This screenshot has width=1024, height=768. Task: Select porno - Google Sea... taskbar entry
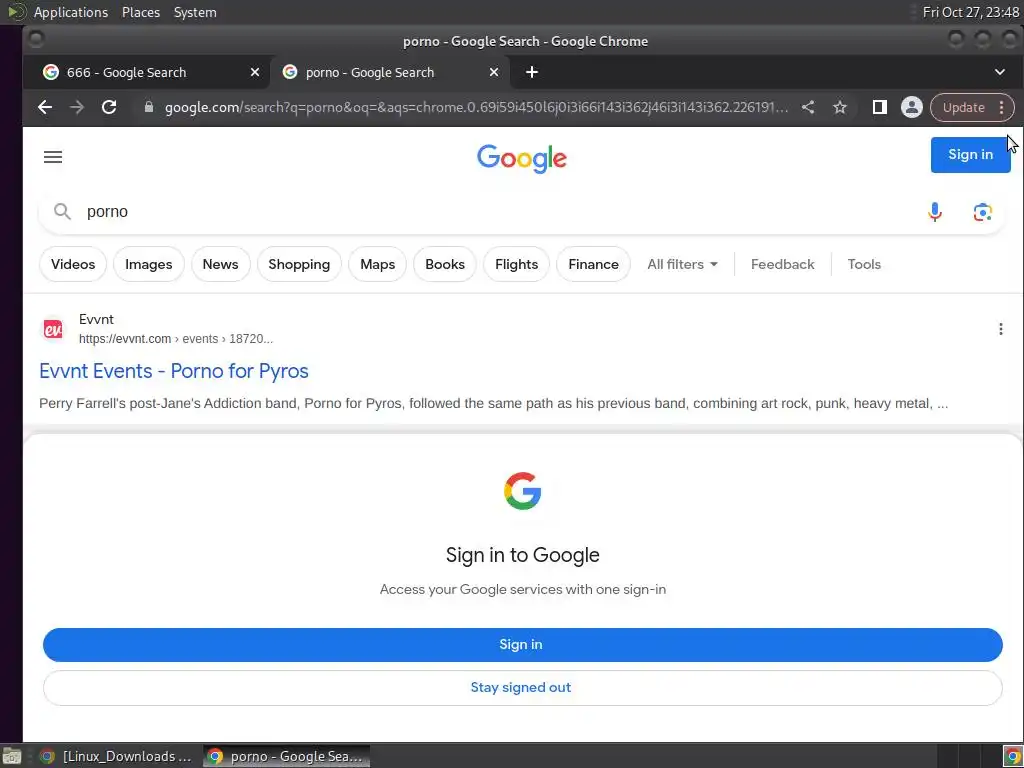pyautogui.click(x=286, y=756)
